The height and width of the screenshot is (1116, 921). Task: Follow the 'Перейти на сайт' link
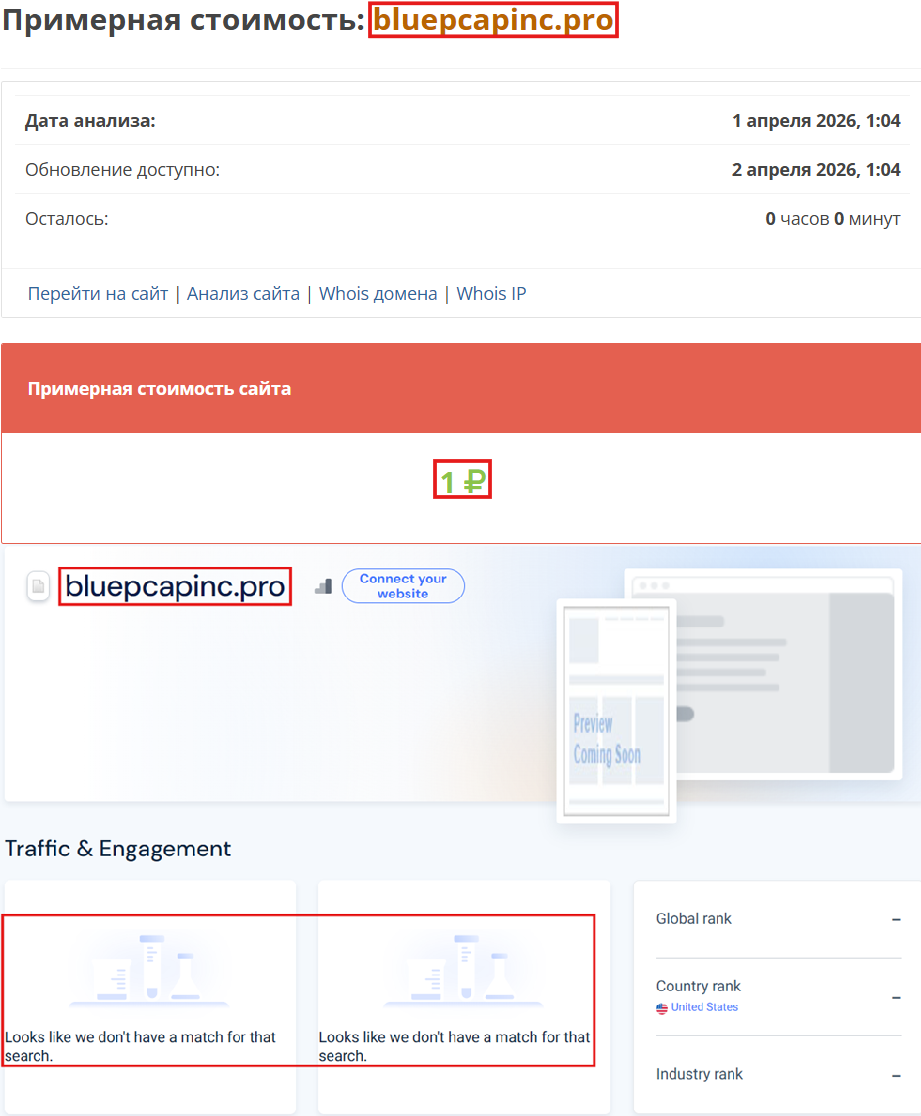96,293
